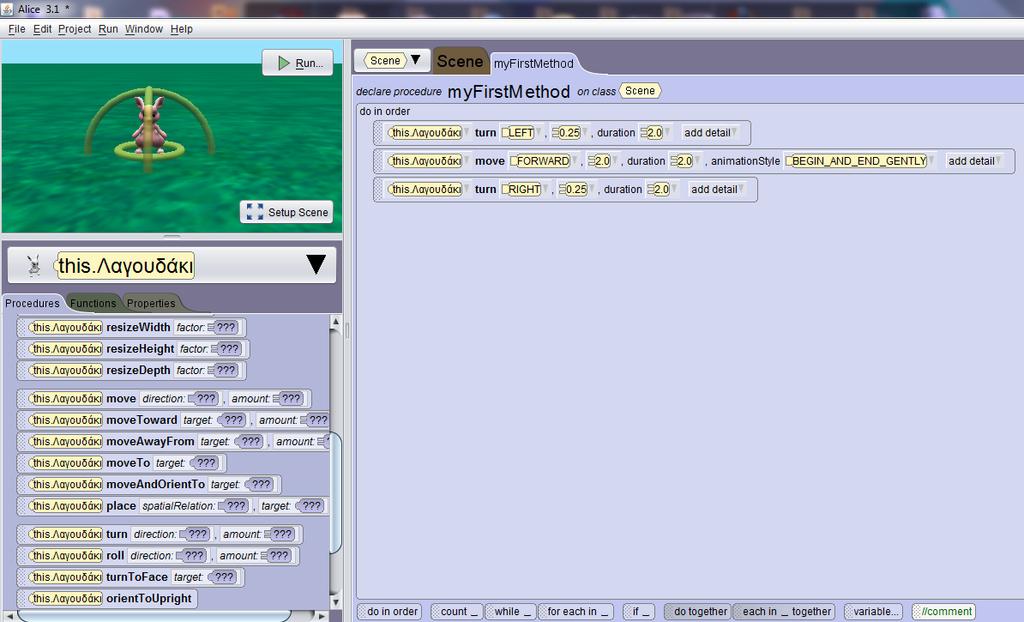This screenshot has width=1024, height=622.
Task: Open the FORWARD direction dropdown
Action: (x=543, y=161)
